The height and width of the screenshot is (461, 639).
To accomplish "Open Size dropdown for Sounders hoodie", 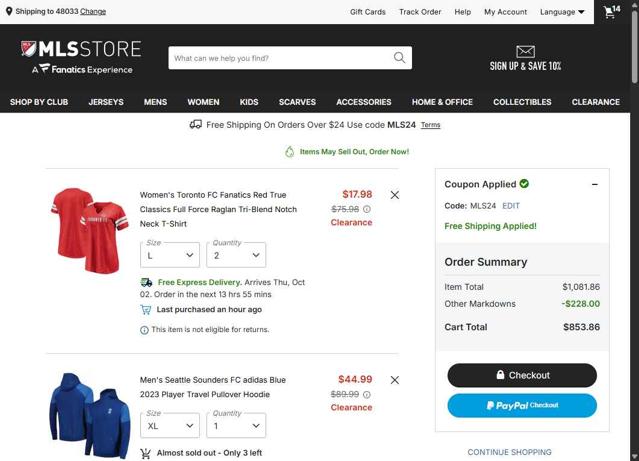I will point(170,426).
